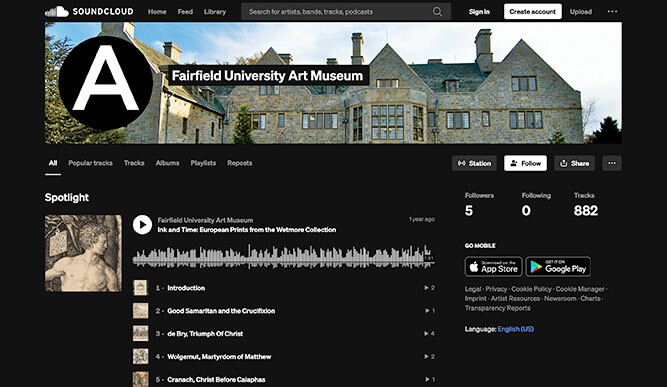The height and width of the screenshot is (387, 667).
Task: Open the Legal link
Action: 473,289
